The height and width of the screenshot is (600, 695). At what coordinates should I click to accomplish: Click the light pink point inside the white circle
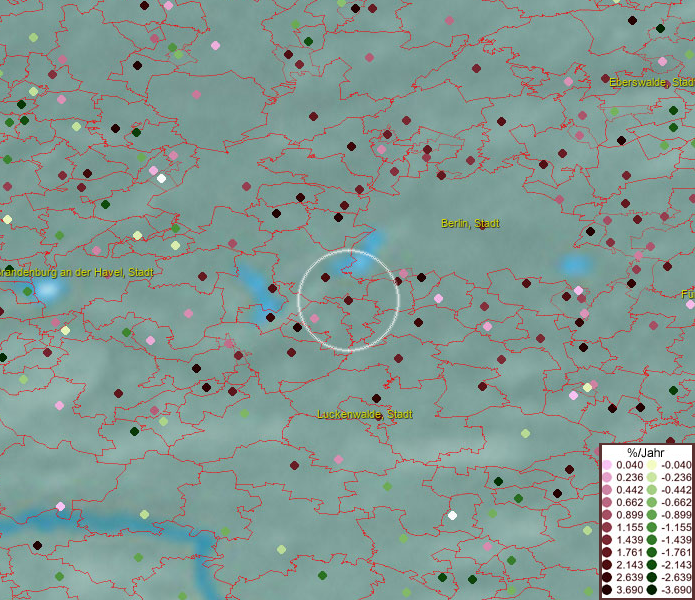tap(314, 318)
